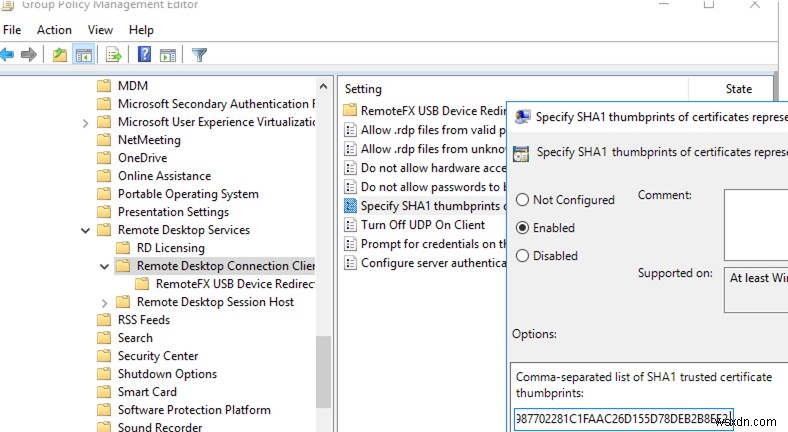Select the Disabled radio button
Screen dimensions: 788x432
[522, 256]
